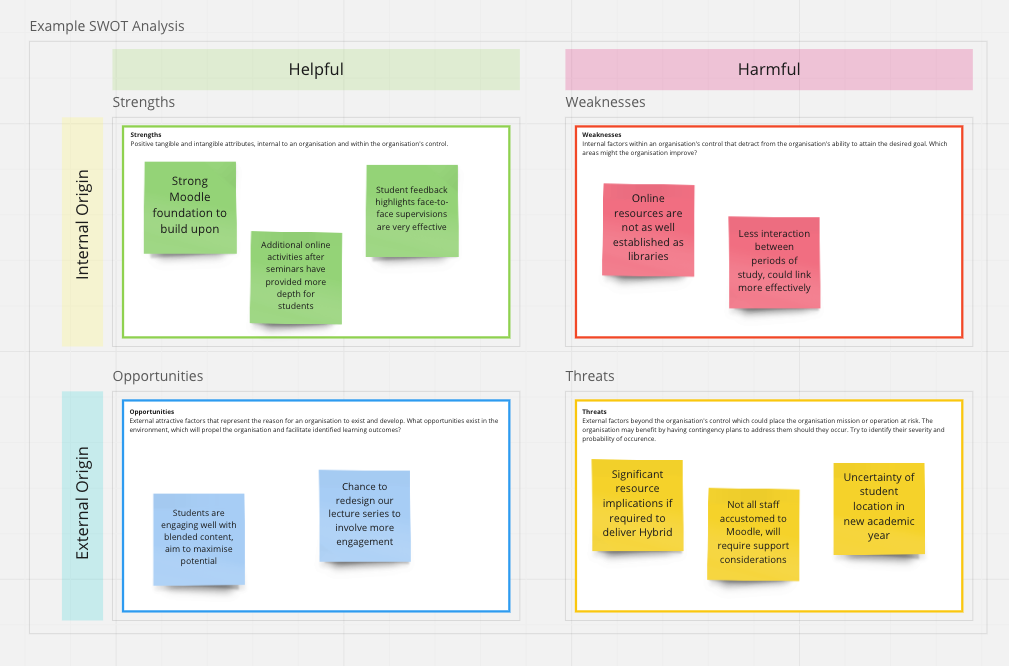Screen dimensions: 1009x666
Task: Select the 'Example SWOT Analysis' frame title
Action: point(107,26)
